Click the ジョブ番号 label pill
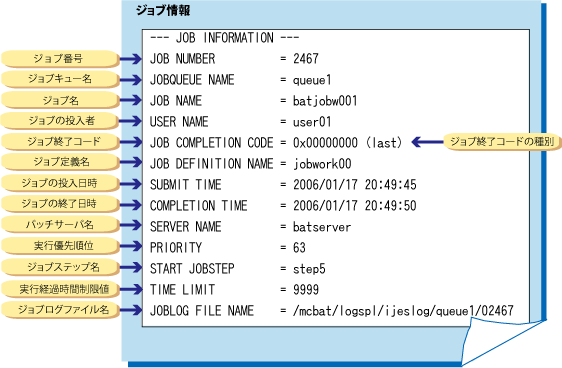 tap(59, 58)
